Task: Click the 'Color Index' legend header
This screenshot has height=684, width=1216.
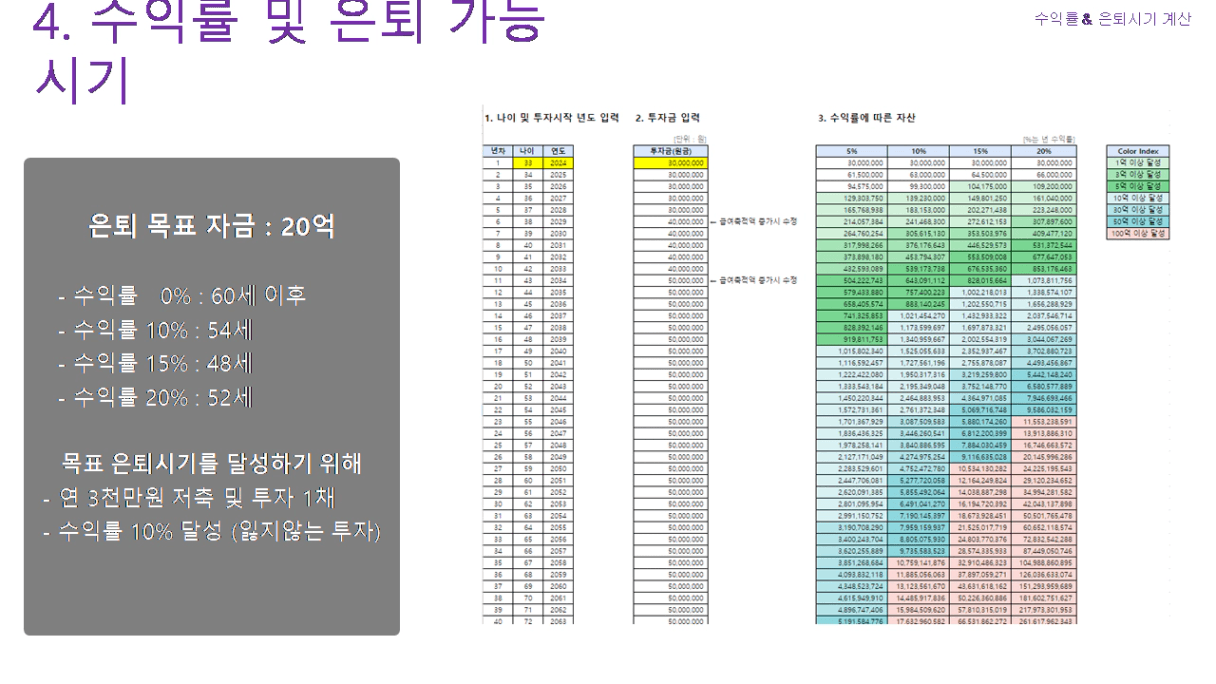Action: [x=1140, y=151]
